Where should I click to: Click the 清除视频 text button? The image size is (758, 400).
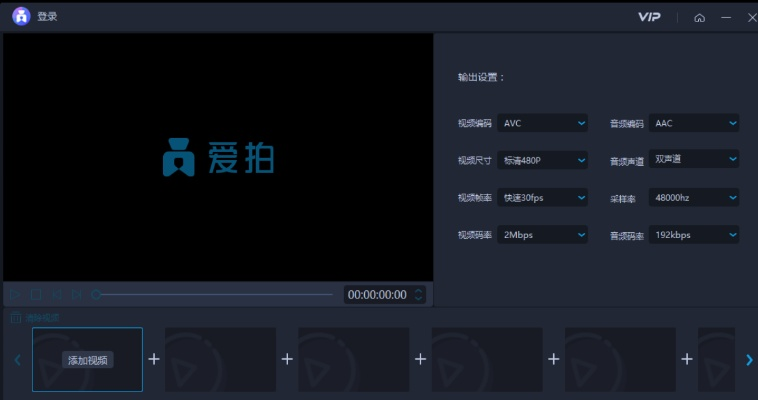(43, 318)
